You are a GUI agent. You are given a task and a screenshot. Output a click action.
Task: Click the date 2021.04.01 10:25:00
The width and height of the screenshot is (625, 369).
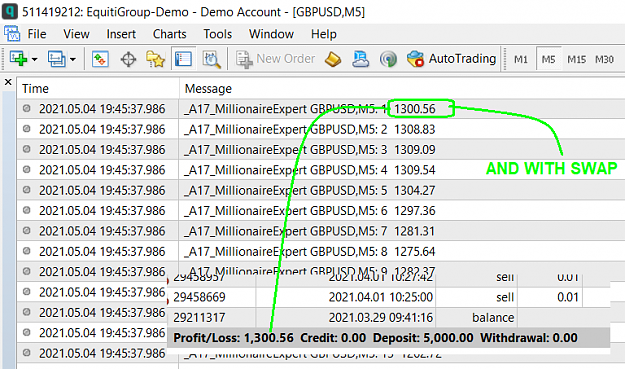[381, 297]
